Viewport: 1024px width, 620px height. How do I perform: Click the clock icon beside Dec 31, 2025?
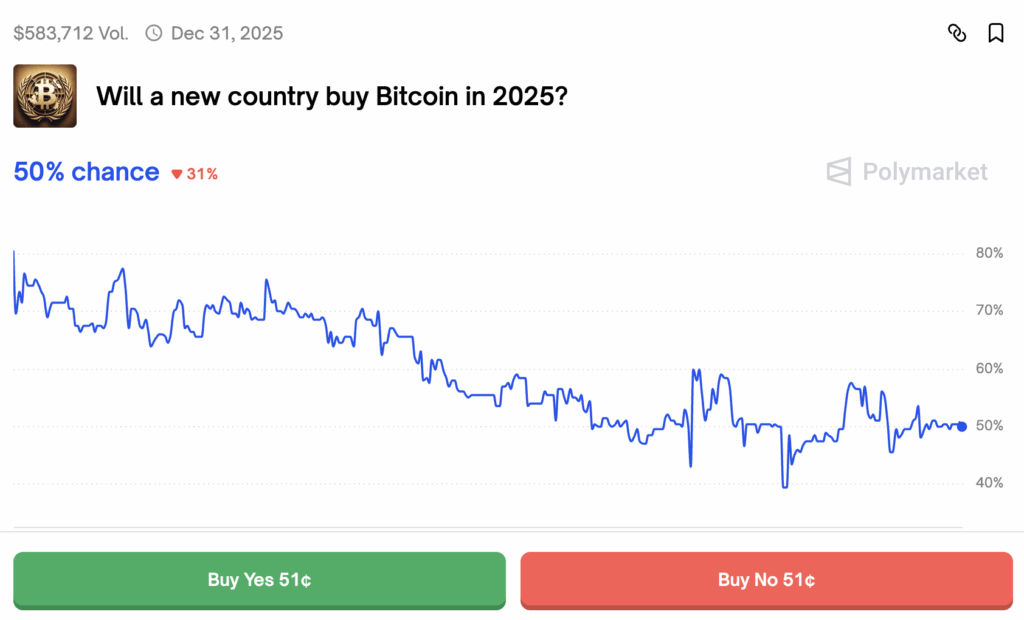point(153,33)
